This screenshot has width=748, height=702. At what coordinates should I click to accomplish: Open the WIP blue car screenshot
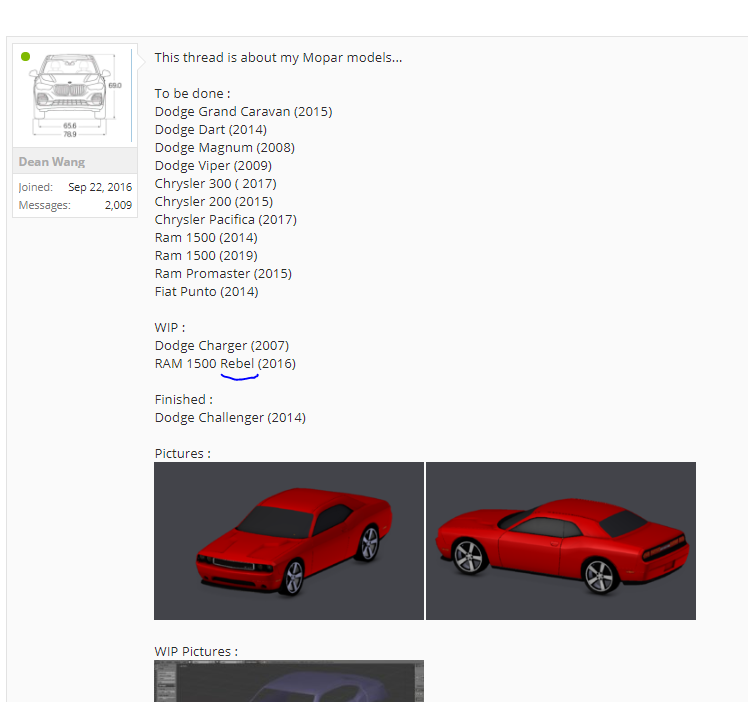point(289,681)
